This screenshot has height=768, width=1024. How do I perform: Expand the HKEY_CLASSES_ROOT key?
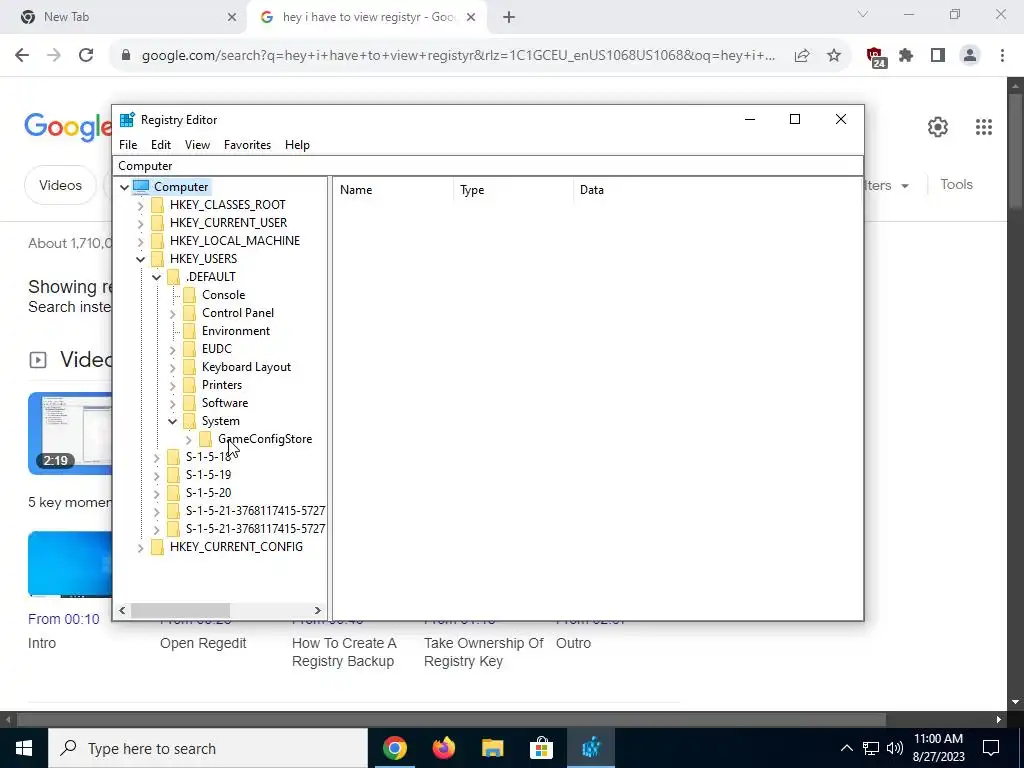click(x=140, y=206)
